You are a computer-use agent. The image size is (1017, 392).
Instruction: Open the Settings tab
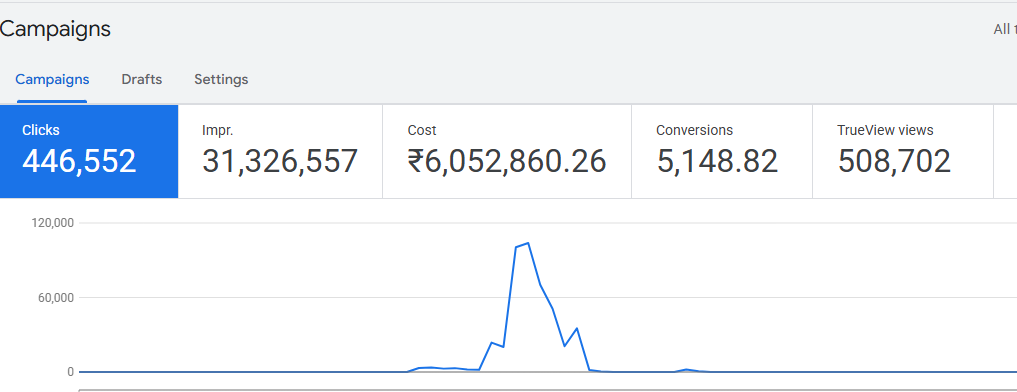[x=221, y=79]
